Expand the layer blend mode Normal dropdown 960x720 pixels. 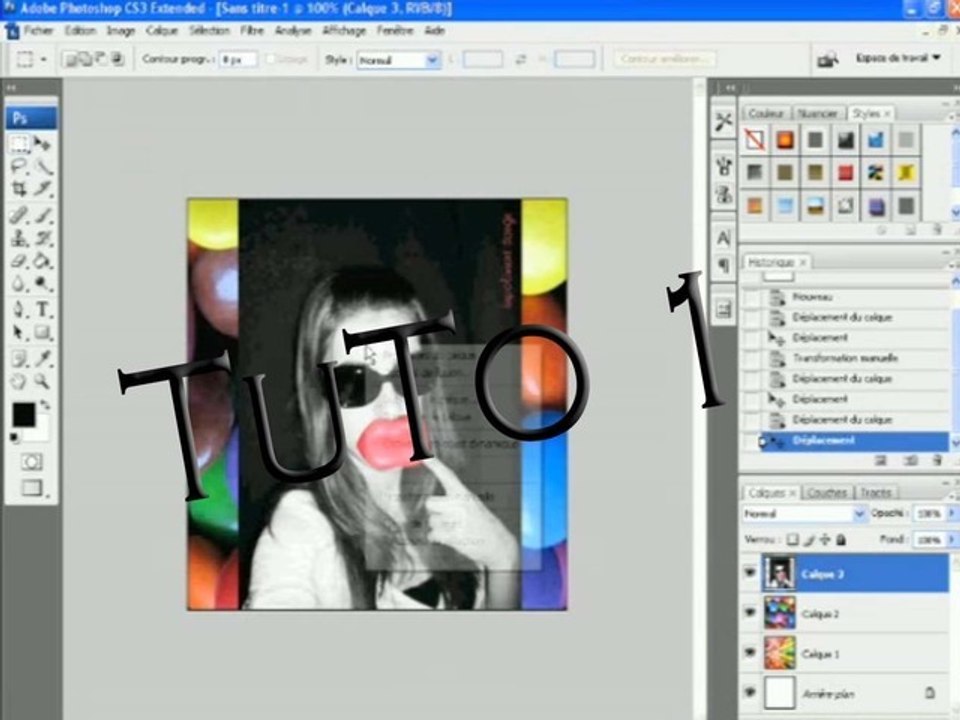click(804, 514)
